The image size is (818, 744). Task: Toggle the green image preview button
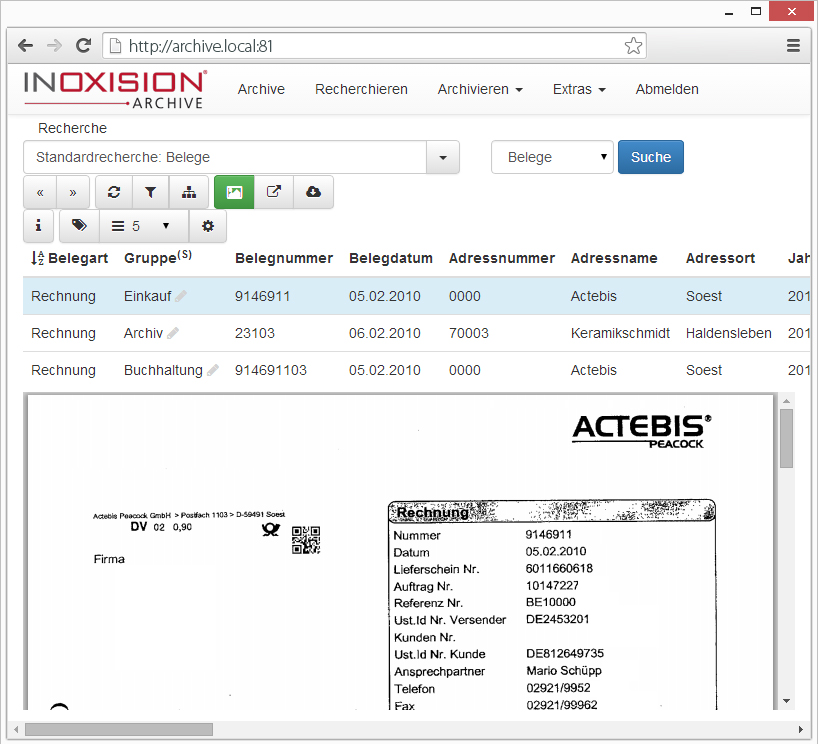coord(234,192)
